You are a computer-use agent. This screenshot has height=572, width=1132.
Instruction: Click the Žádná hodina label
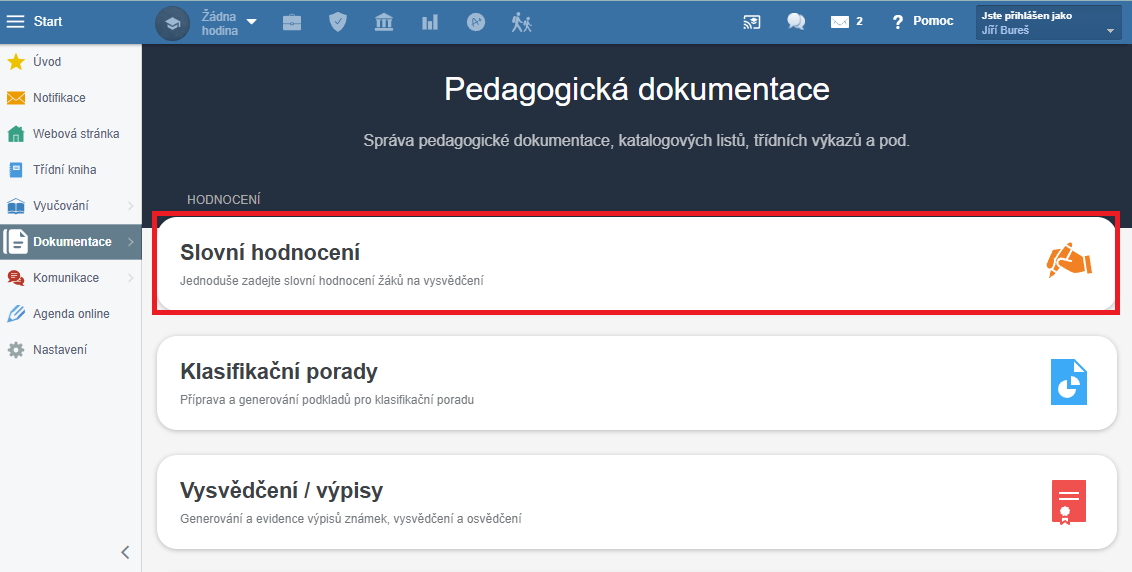pyautogui.click(x=219, y=23)
